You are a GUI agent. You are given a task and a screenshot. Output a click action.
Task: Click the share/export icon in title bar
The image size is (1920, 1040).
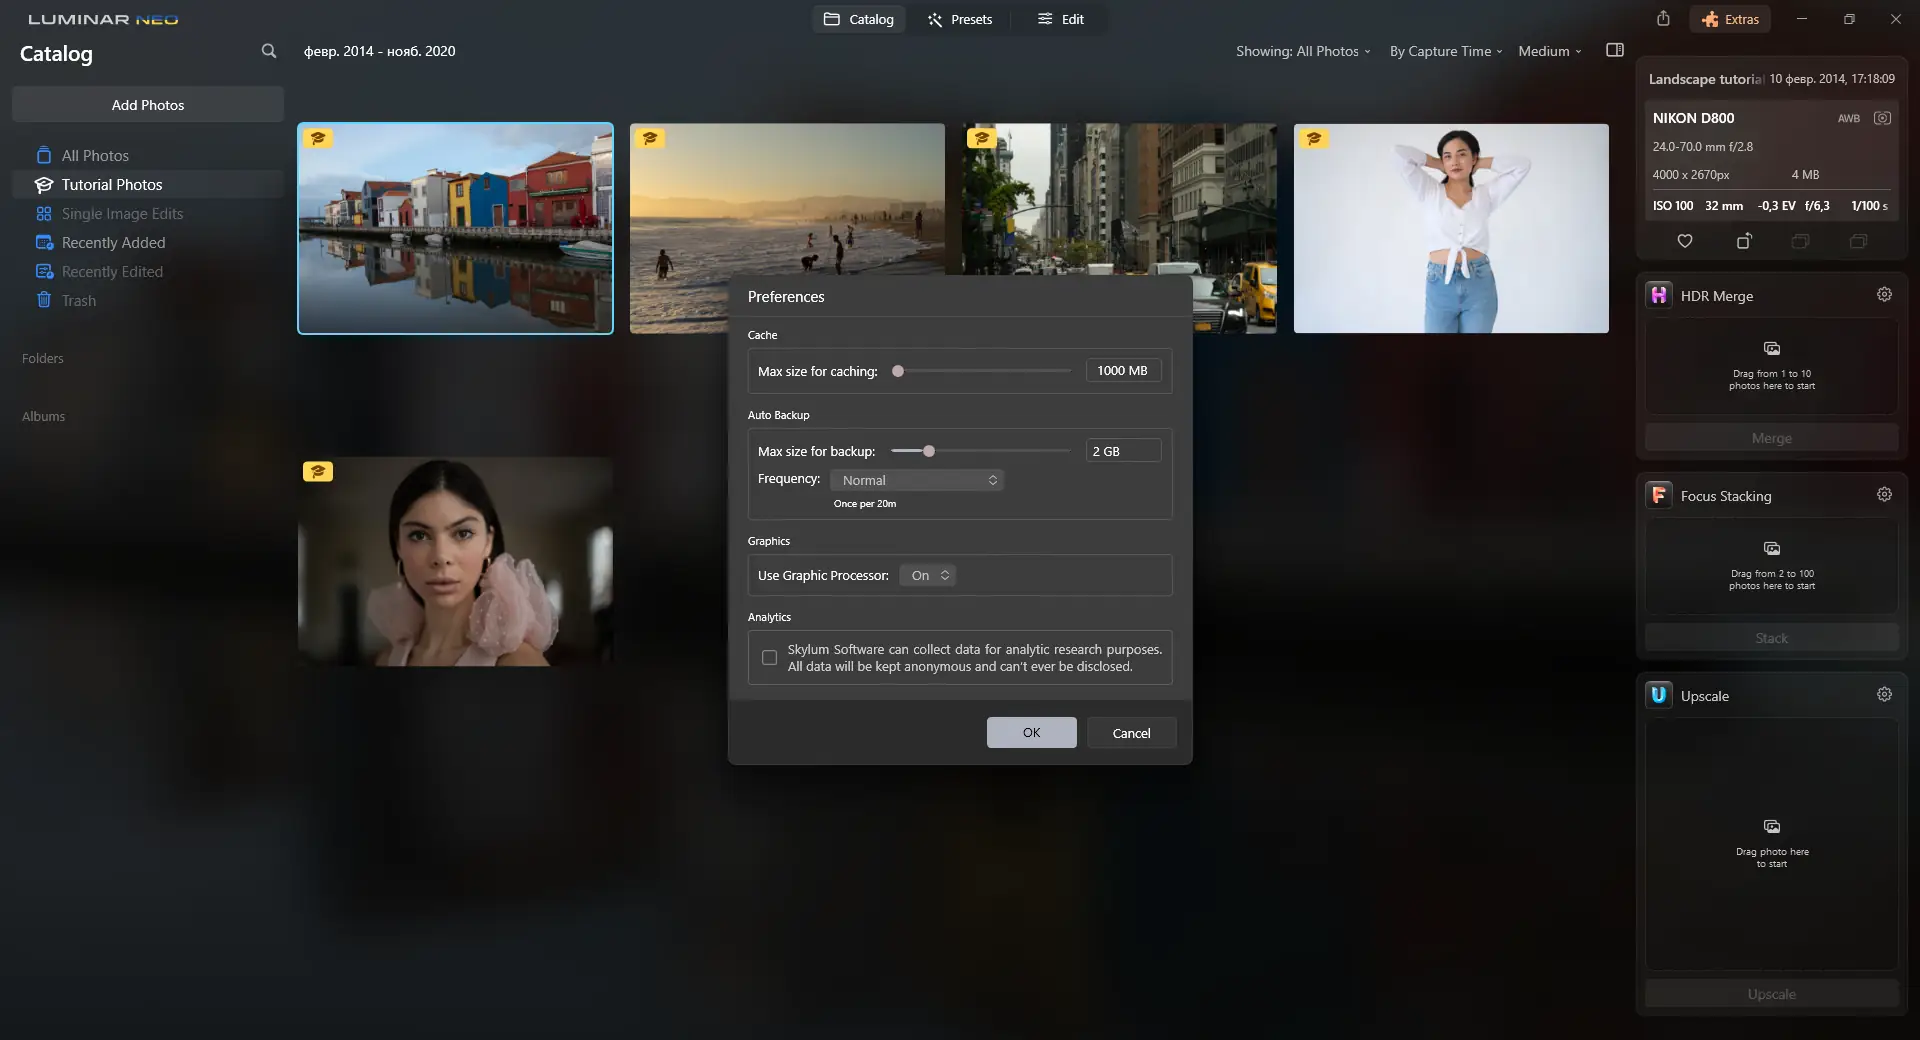[1663, 19]
